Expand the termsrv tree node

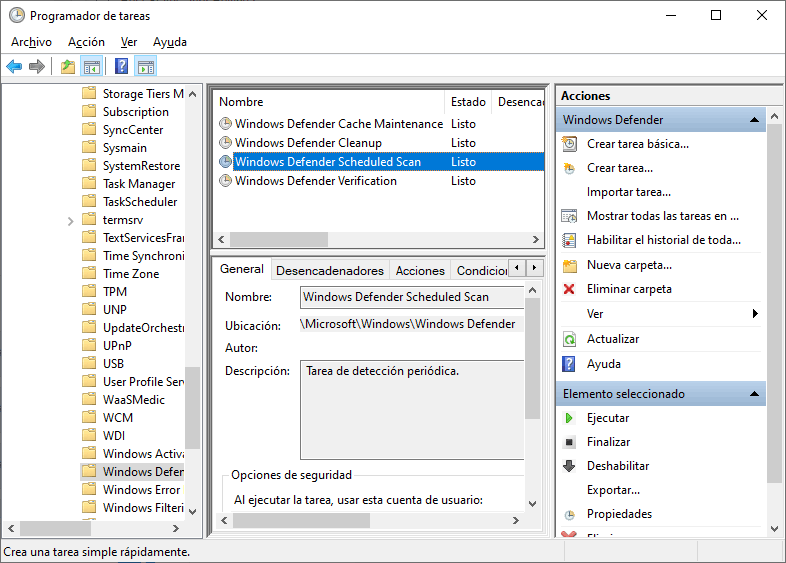coord(70,221)
